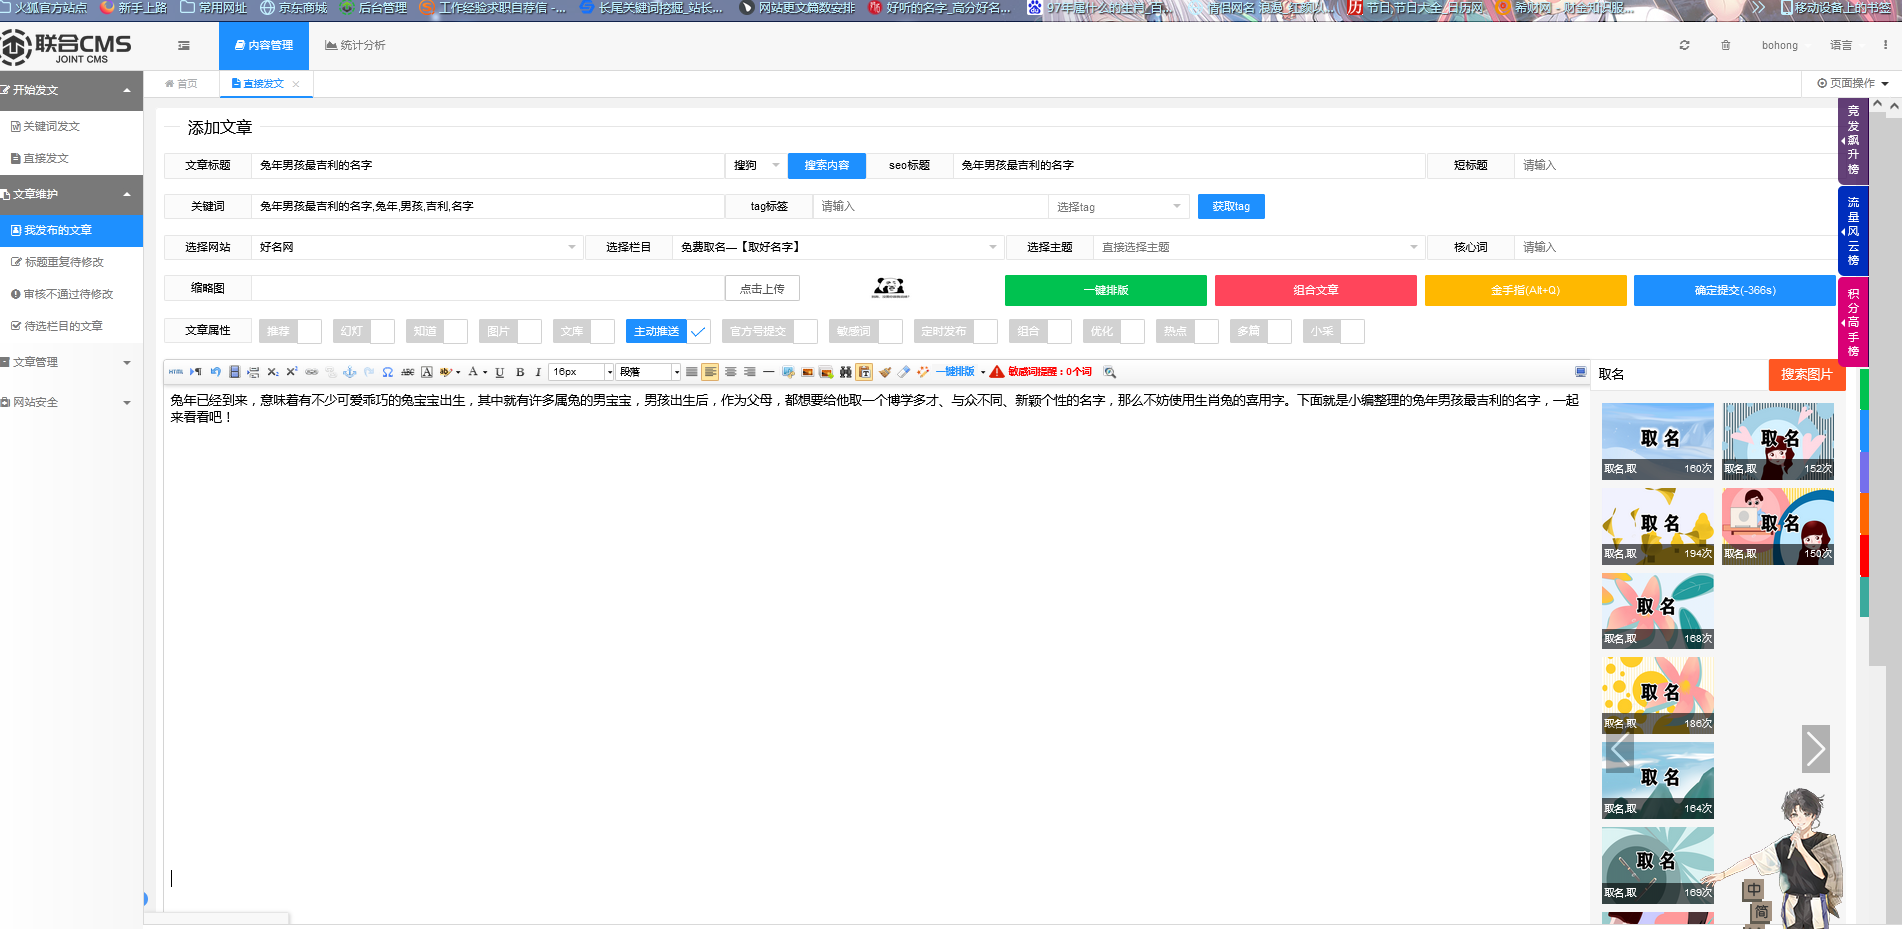This screenshot has height=929, width=1902.
Task: Click the Bold formatting icon in editor
Action: tap(520, 372)
